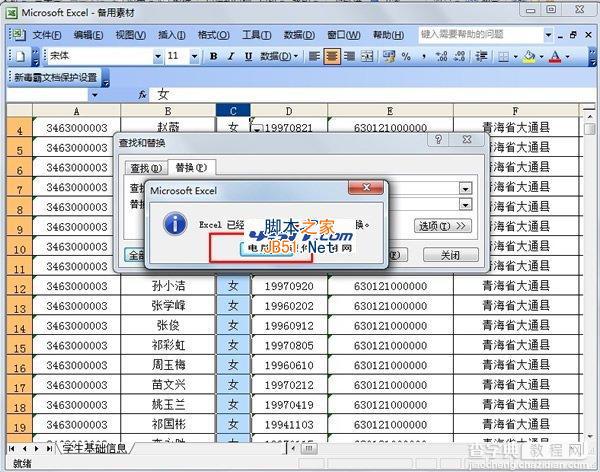Screen dimensions: 600x472
Task: Open the Borders dropdown arrow
Action: pyautogui.click(x=515, y=57)
